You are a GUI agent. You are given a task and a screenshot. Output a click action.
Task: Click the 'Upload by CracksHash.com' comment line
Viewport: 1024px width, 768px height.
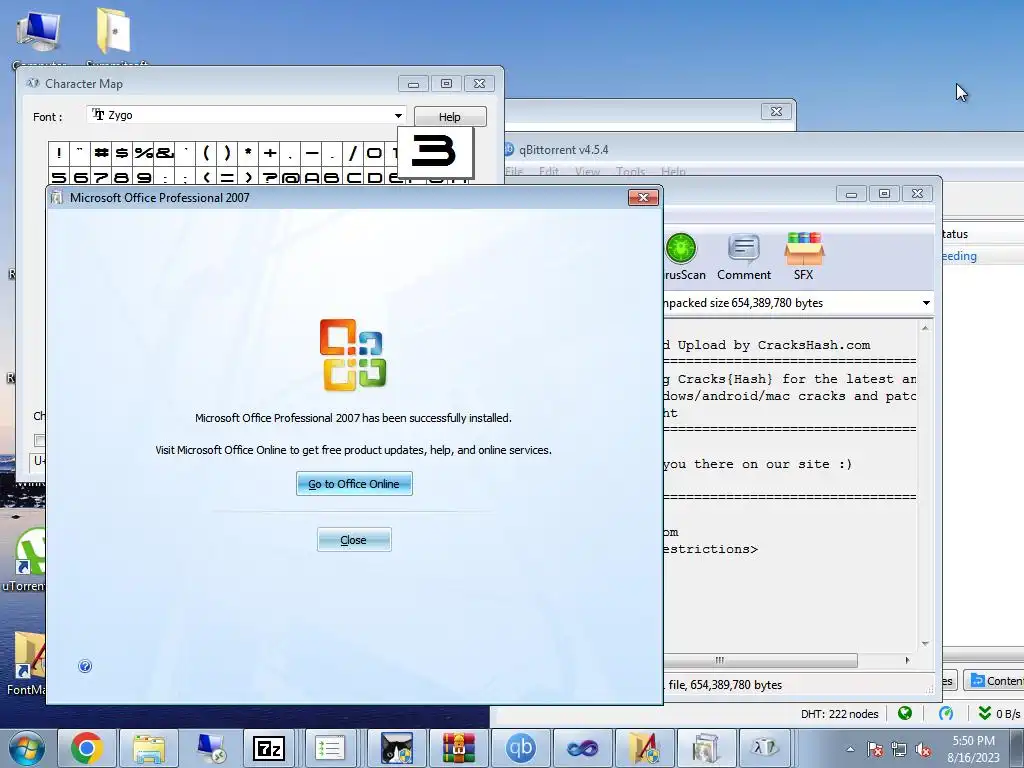click(774, 345)
